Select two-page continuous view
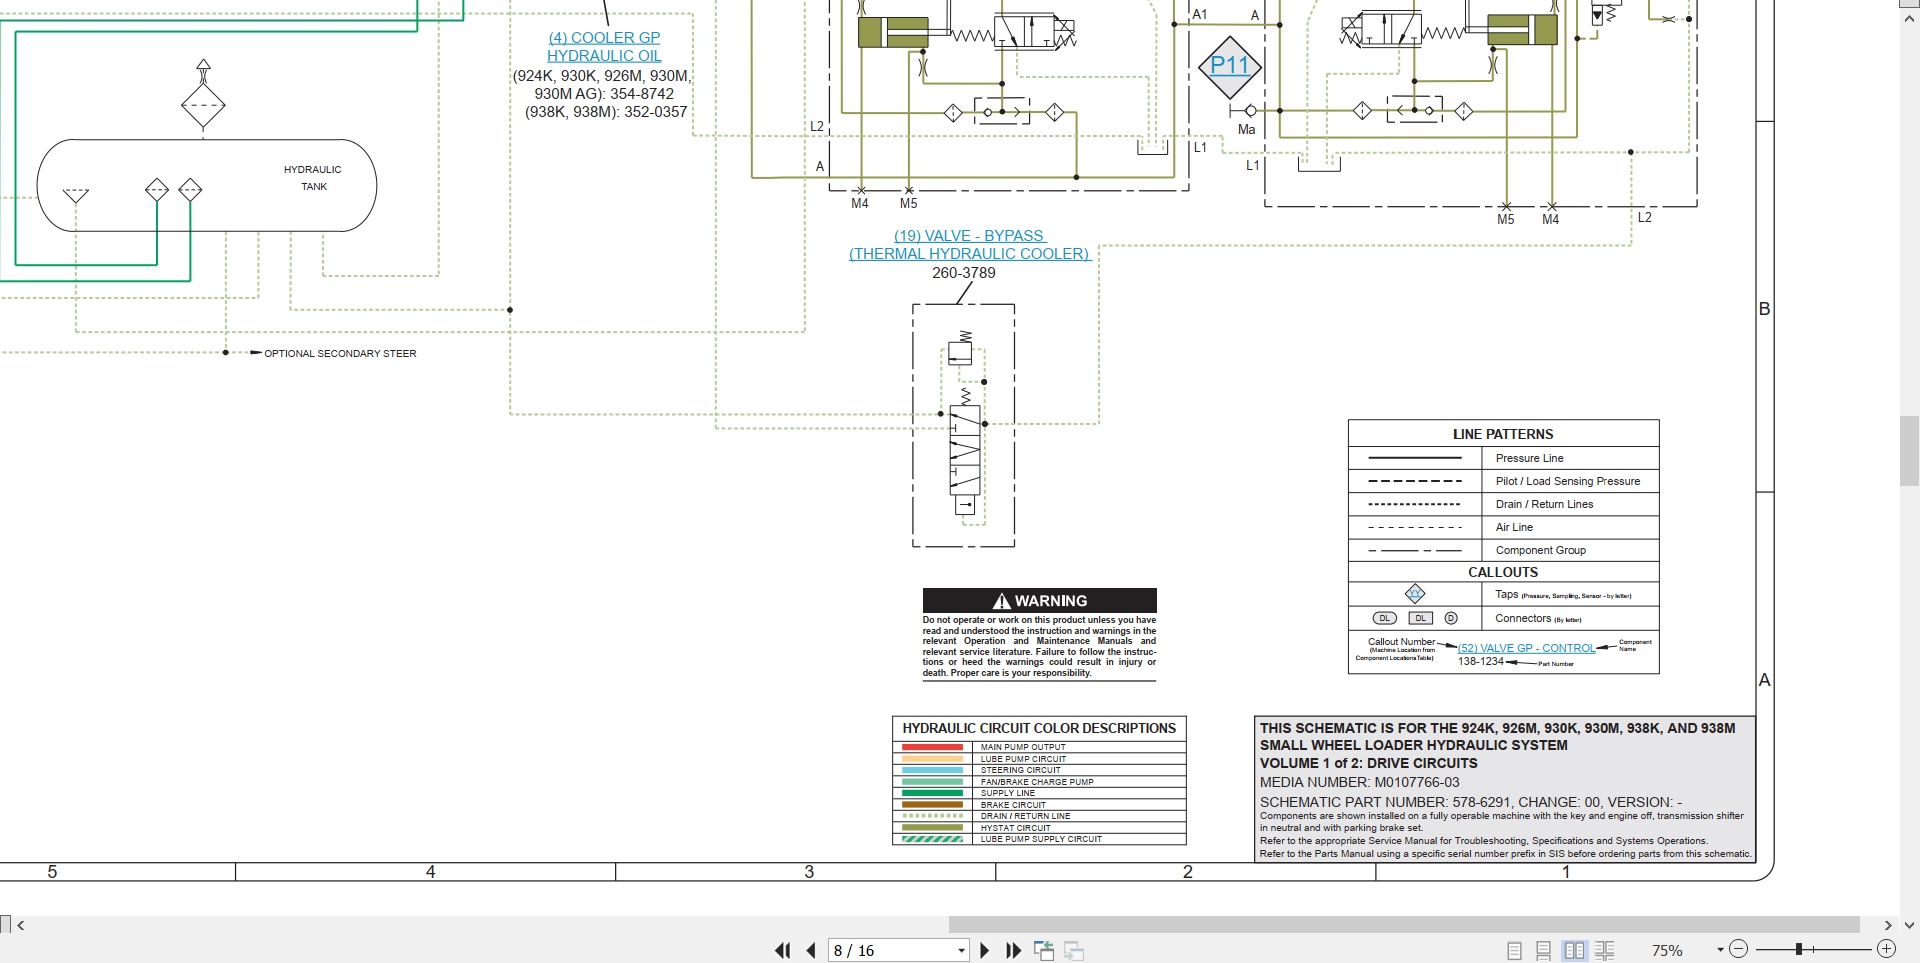The image size is (1920, 963). click(1605, 950)
